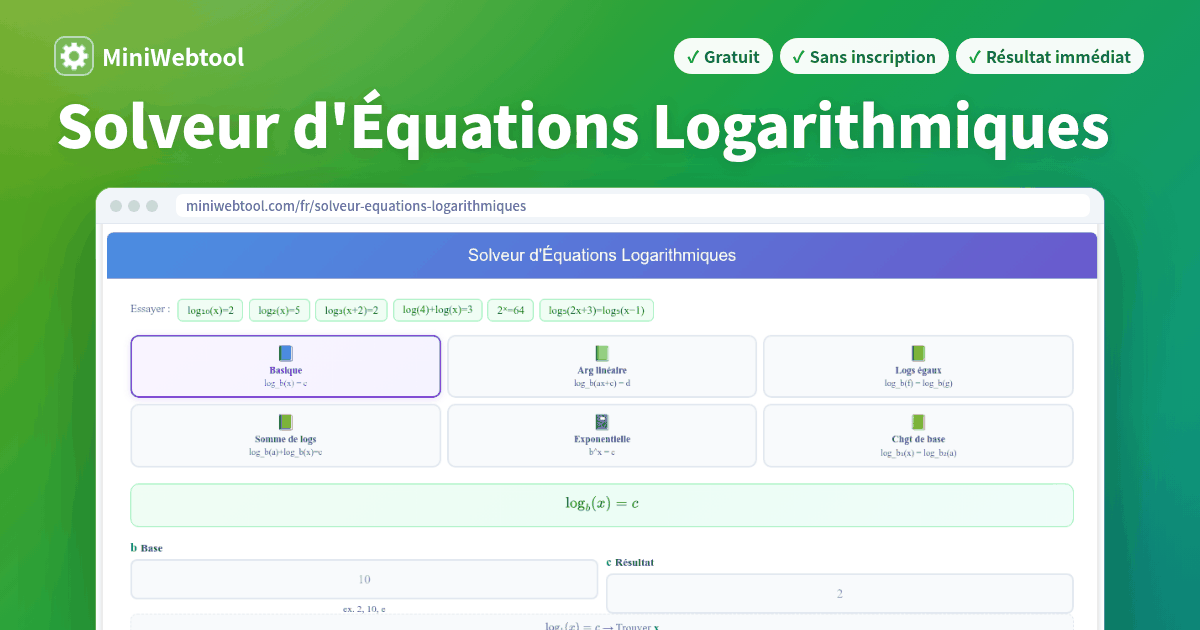Screen dimensions: 1200x630
Task: Click the 'Essayer :' label
Action: [x=150, y=309]
